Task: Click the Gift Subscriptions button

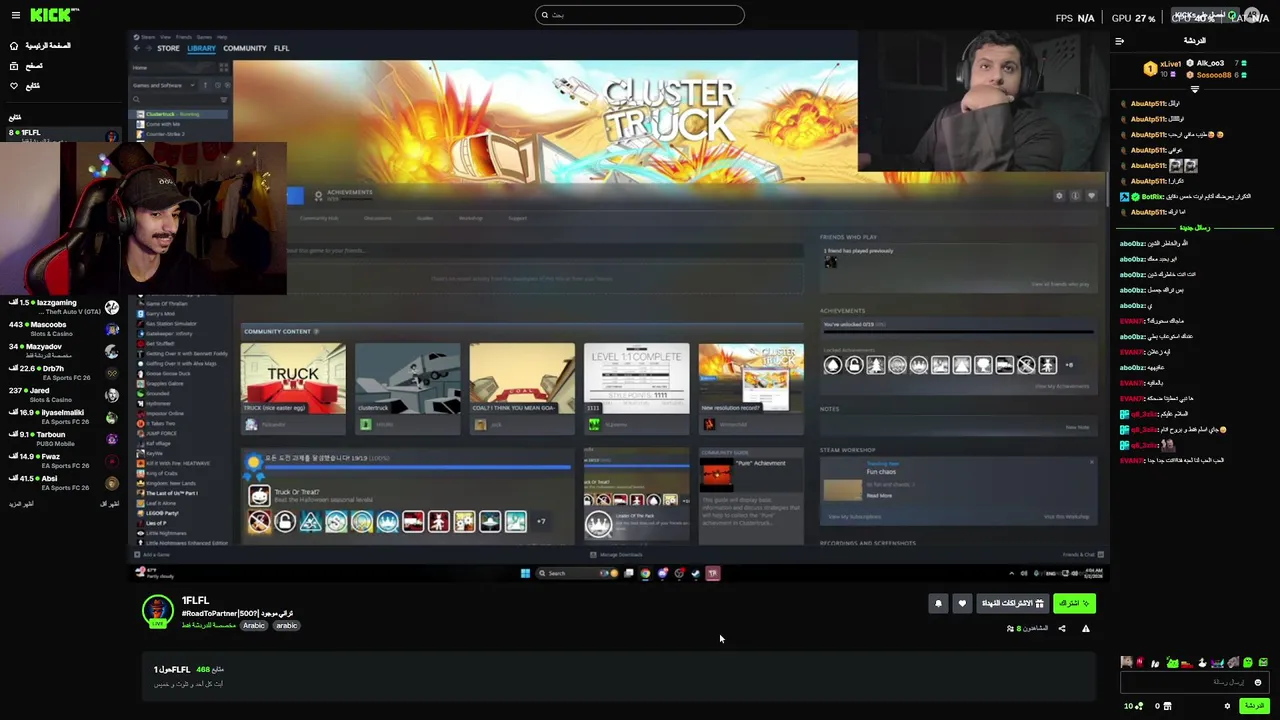Action: coord(1012,603)
